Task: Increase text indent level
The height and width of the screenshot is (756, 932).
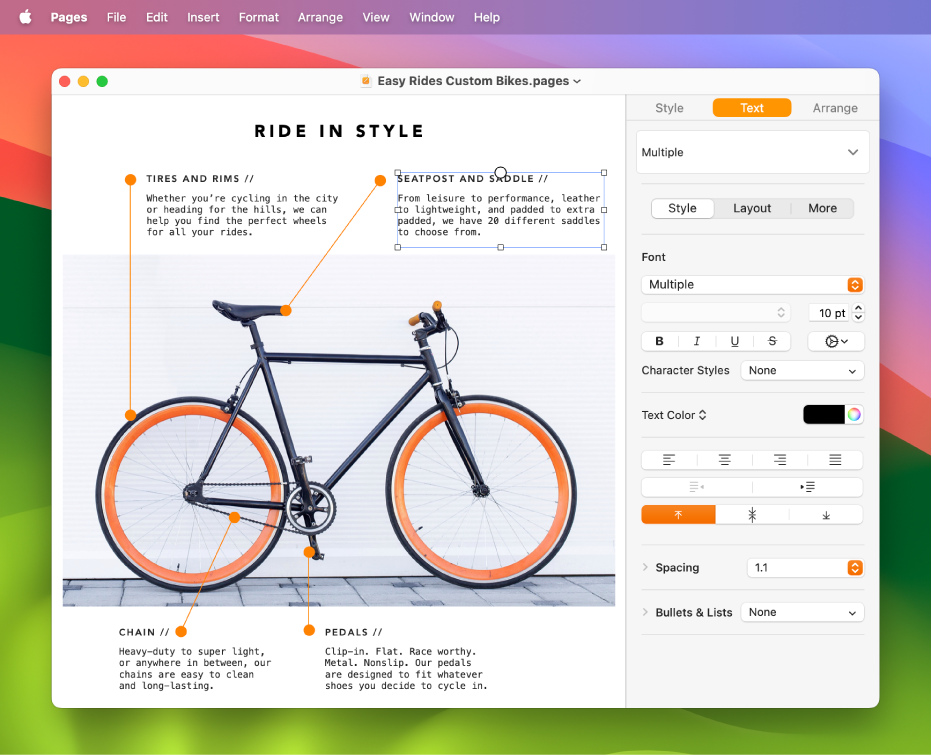Action: [810, 487]
